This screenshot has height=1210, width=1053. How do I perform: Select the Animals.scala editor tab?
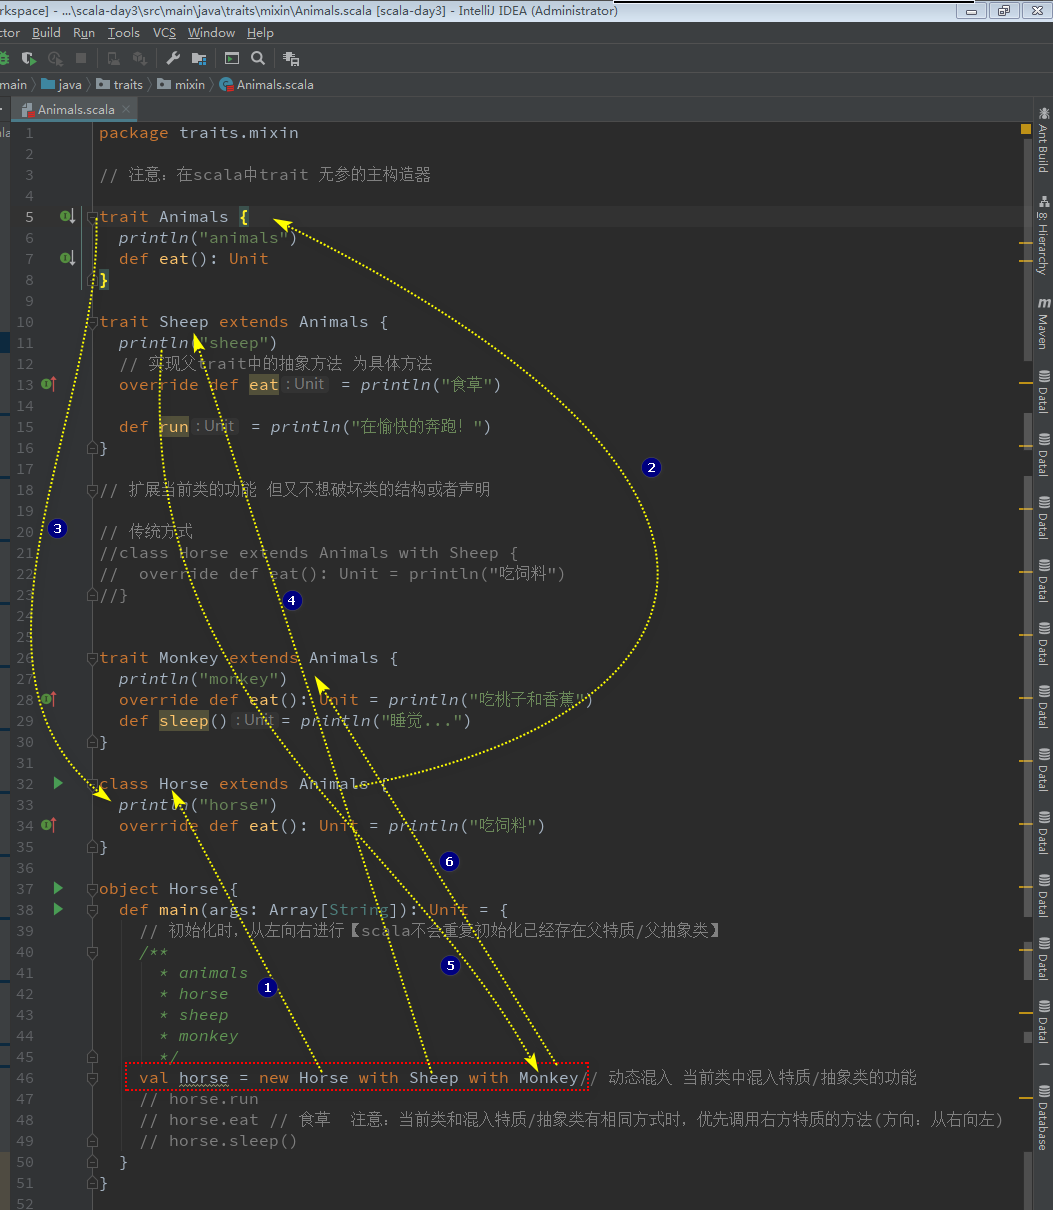pos(75,110)
